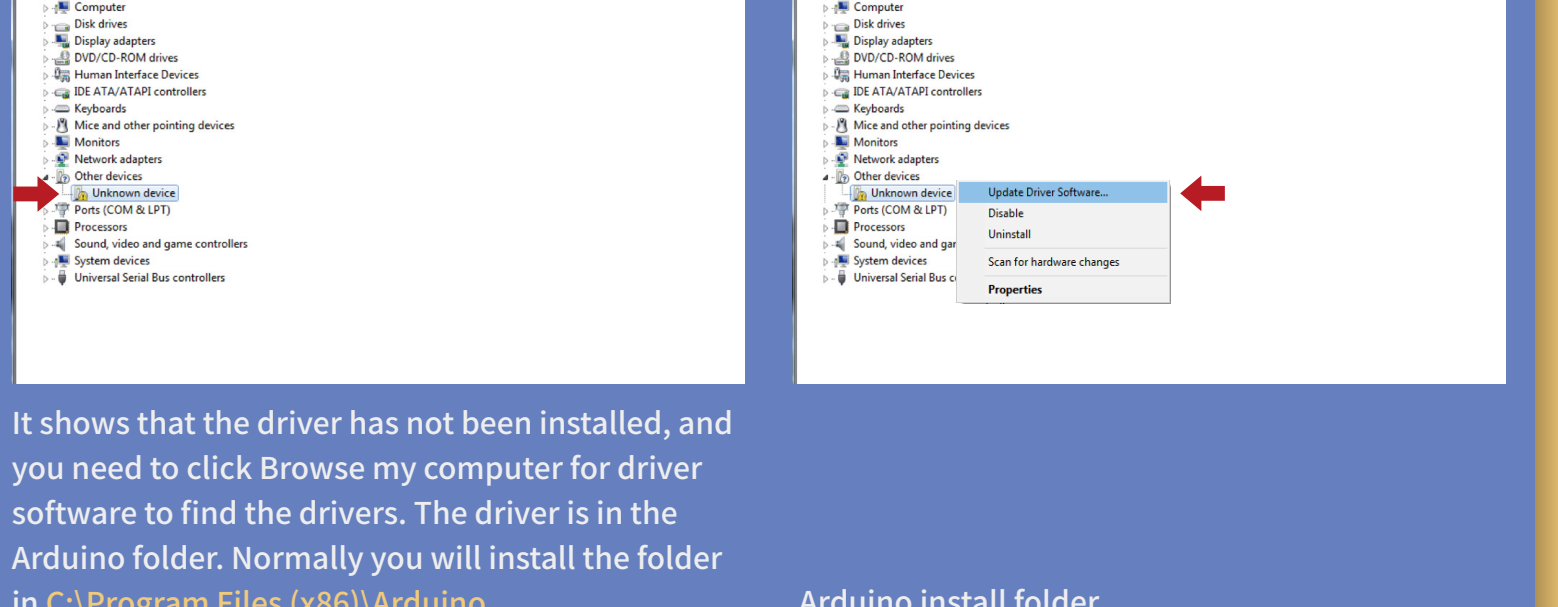Screen dimensions: 1558x607
Task: Click the IDE ATA/ATAPI controllers label in the left screenshot
Action: 140,92
